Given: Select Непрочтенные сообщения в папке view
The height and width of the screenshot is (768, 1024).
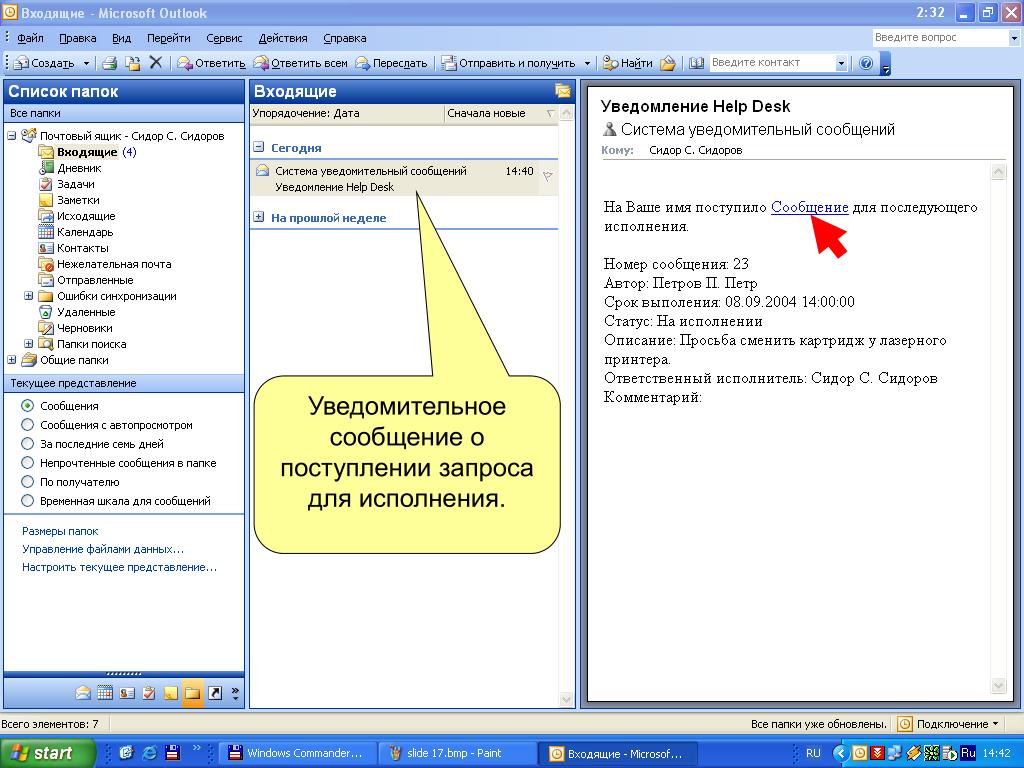Looking at the screenshot, I should pos(27,462).
